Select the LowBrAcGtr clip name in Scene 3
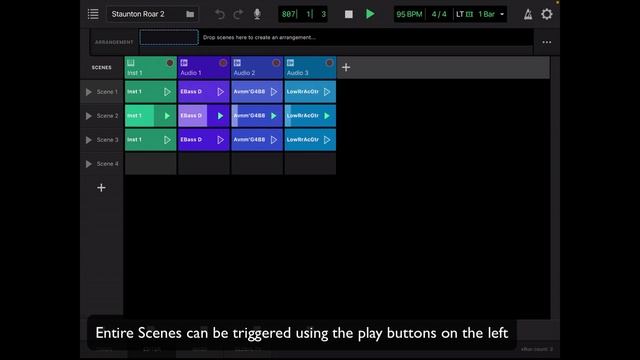The height and width of the screenshot is (360, 640). (x=302, y=140)
